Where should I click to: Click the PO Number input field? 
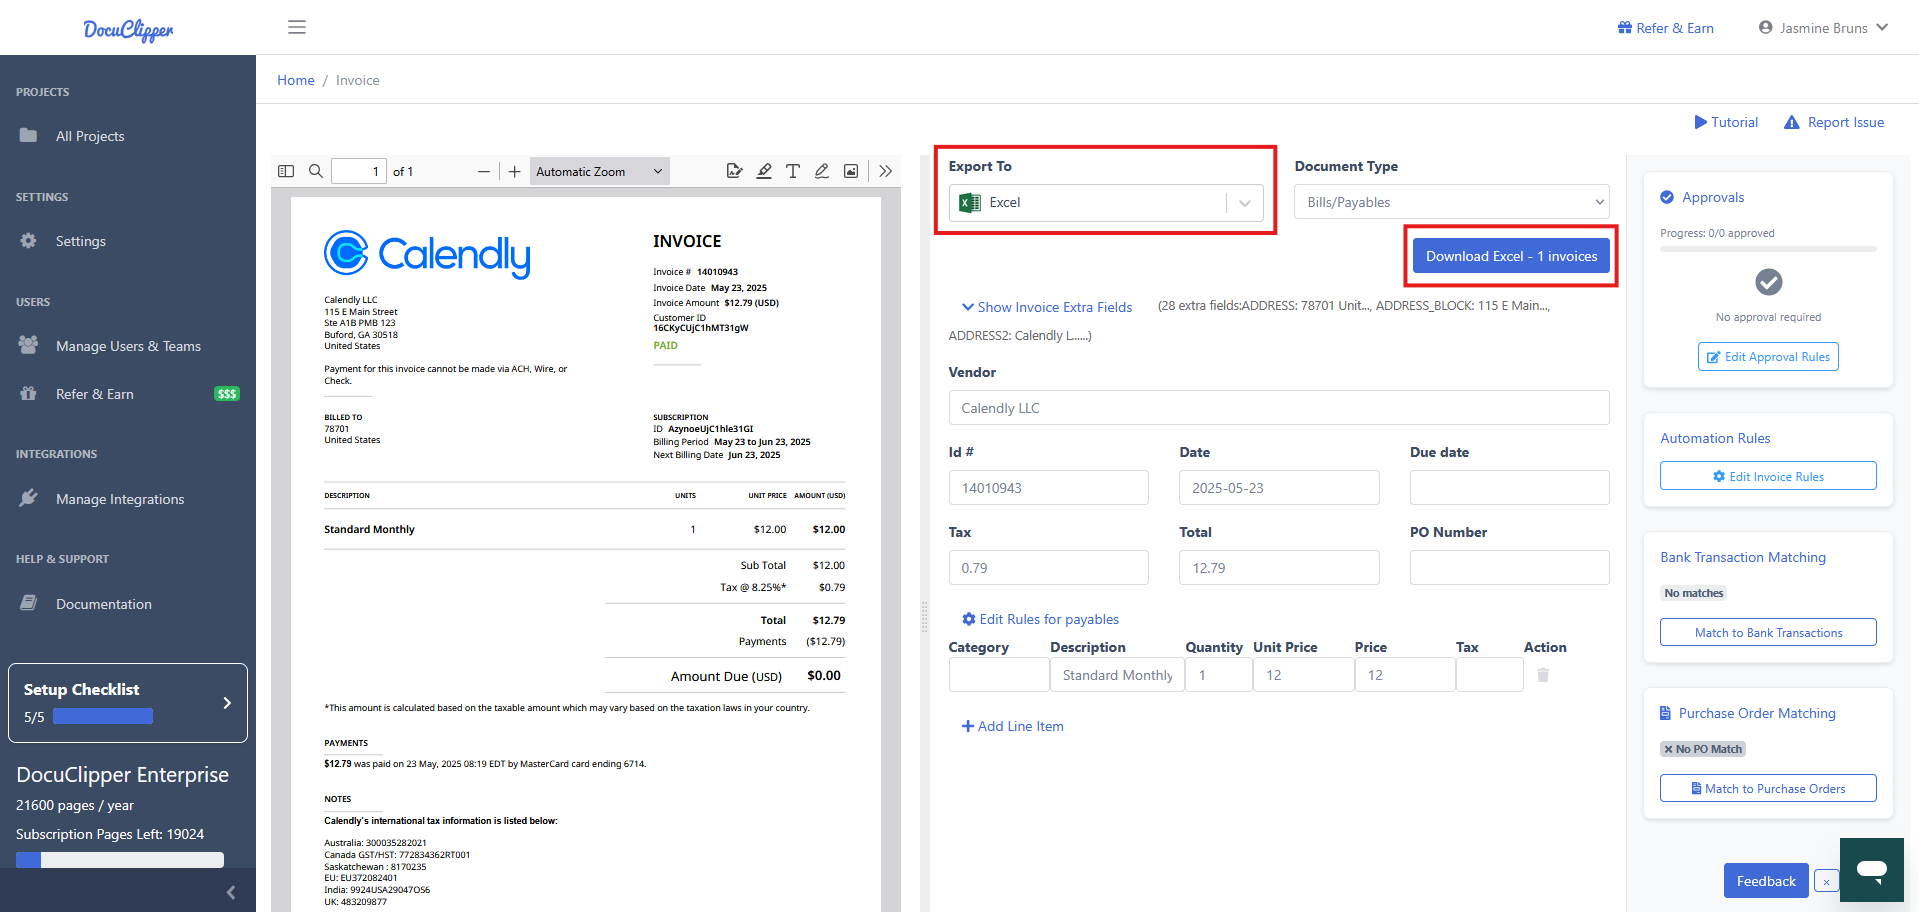coord(1509,567)
